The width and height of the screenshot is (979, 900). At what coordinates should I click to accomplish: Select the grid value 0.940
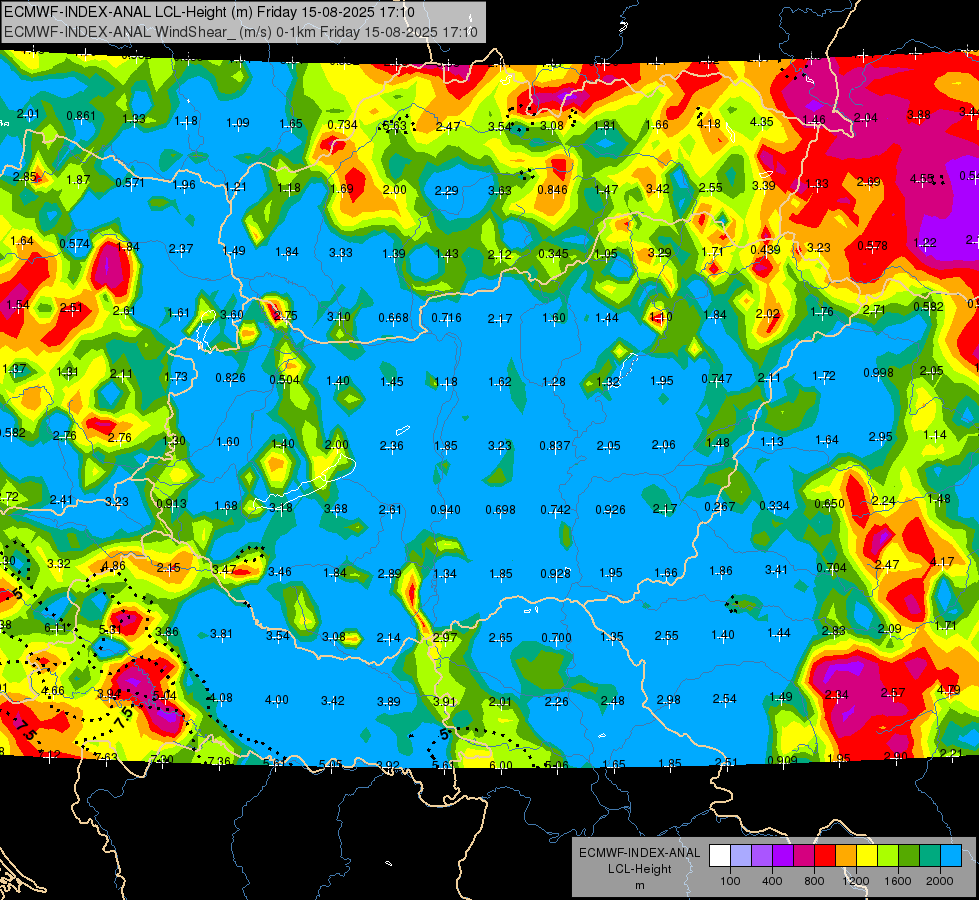click(445, 510)
